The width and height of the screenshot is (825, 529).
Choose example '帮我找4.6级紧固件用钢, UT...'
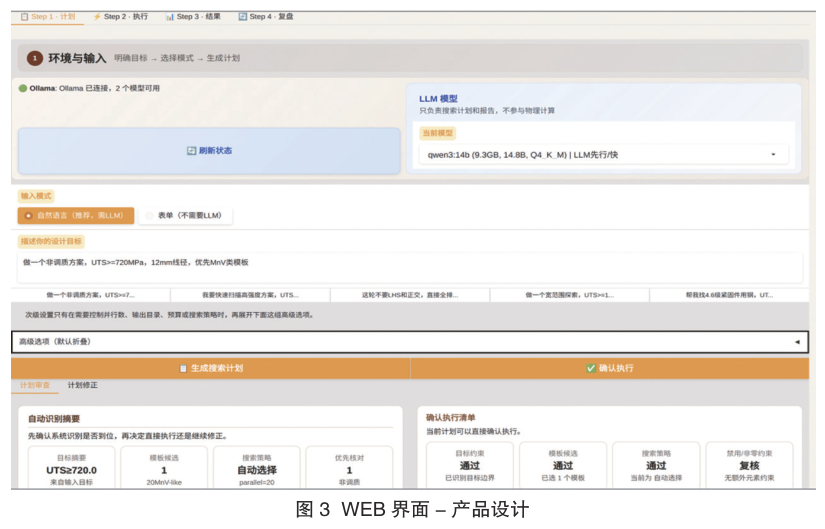[x=729, y=295]
